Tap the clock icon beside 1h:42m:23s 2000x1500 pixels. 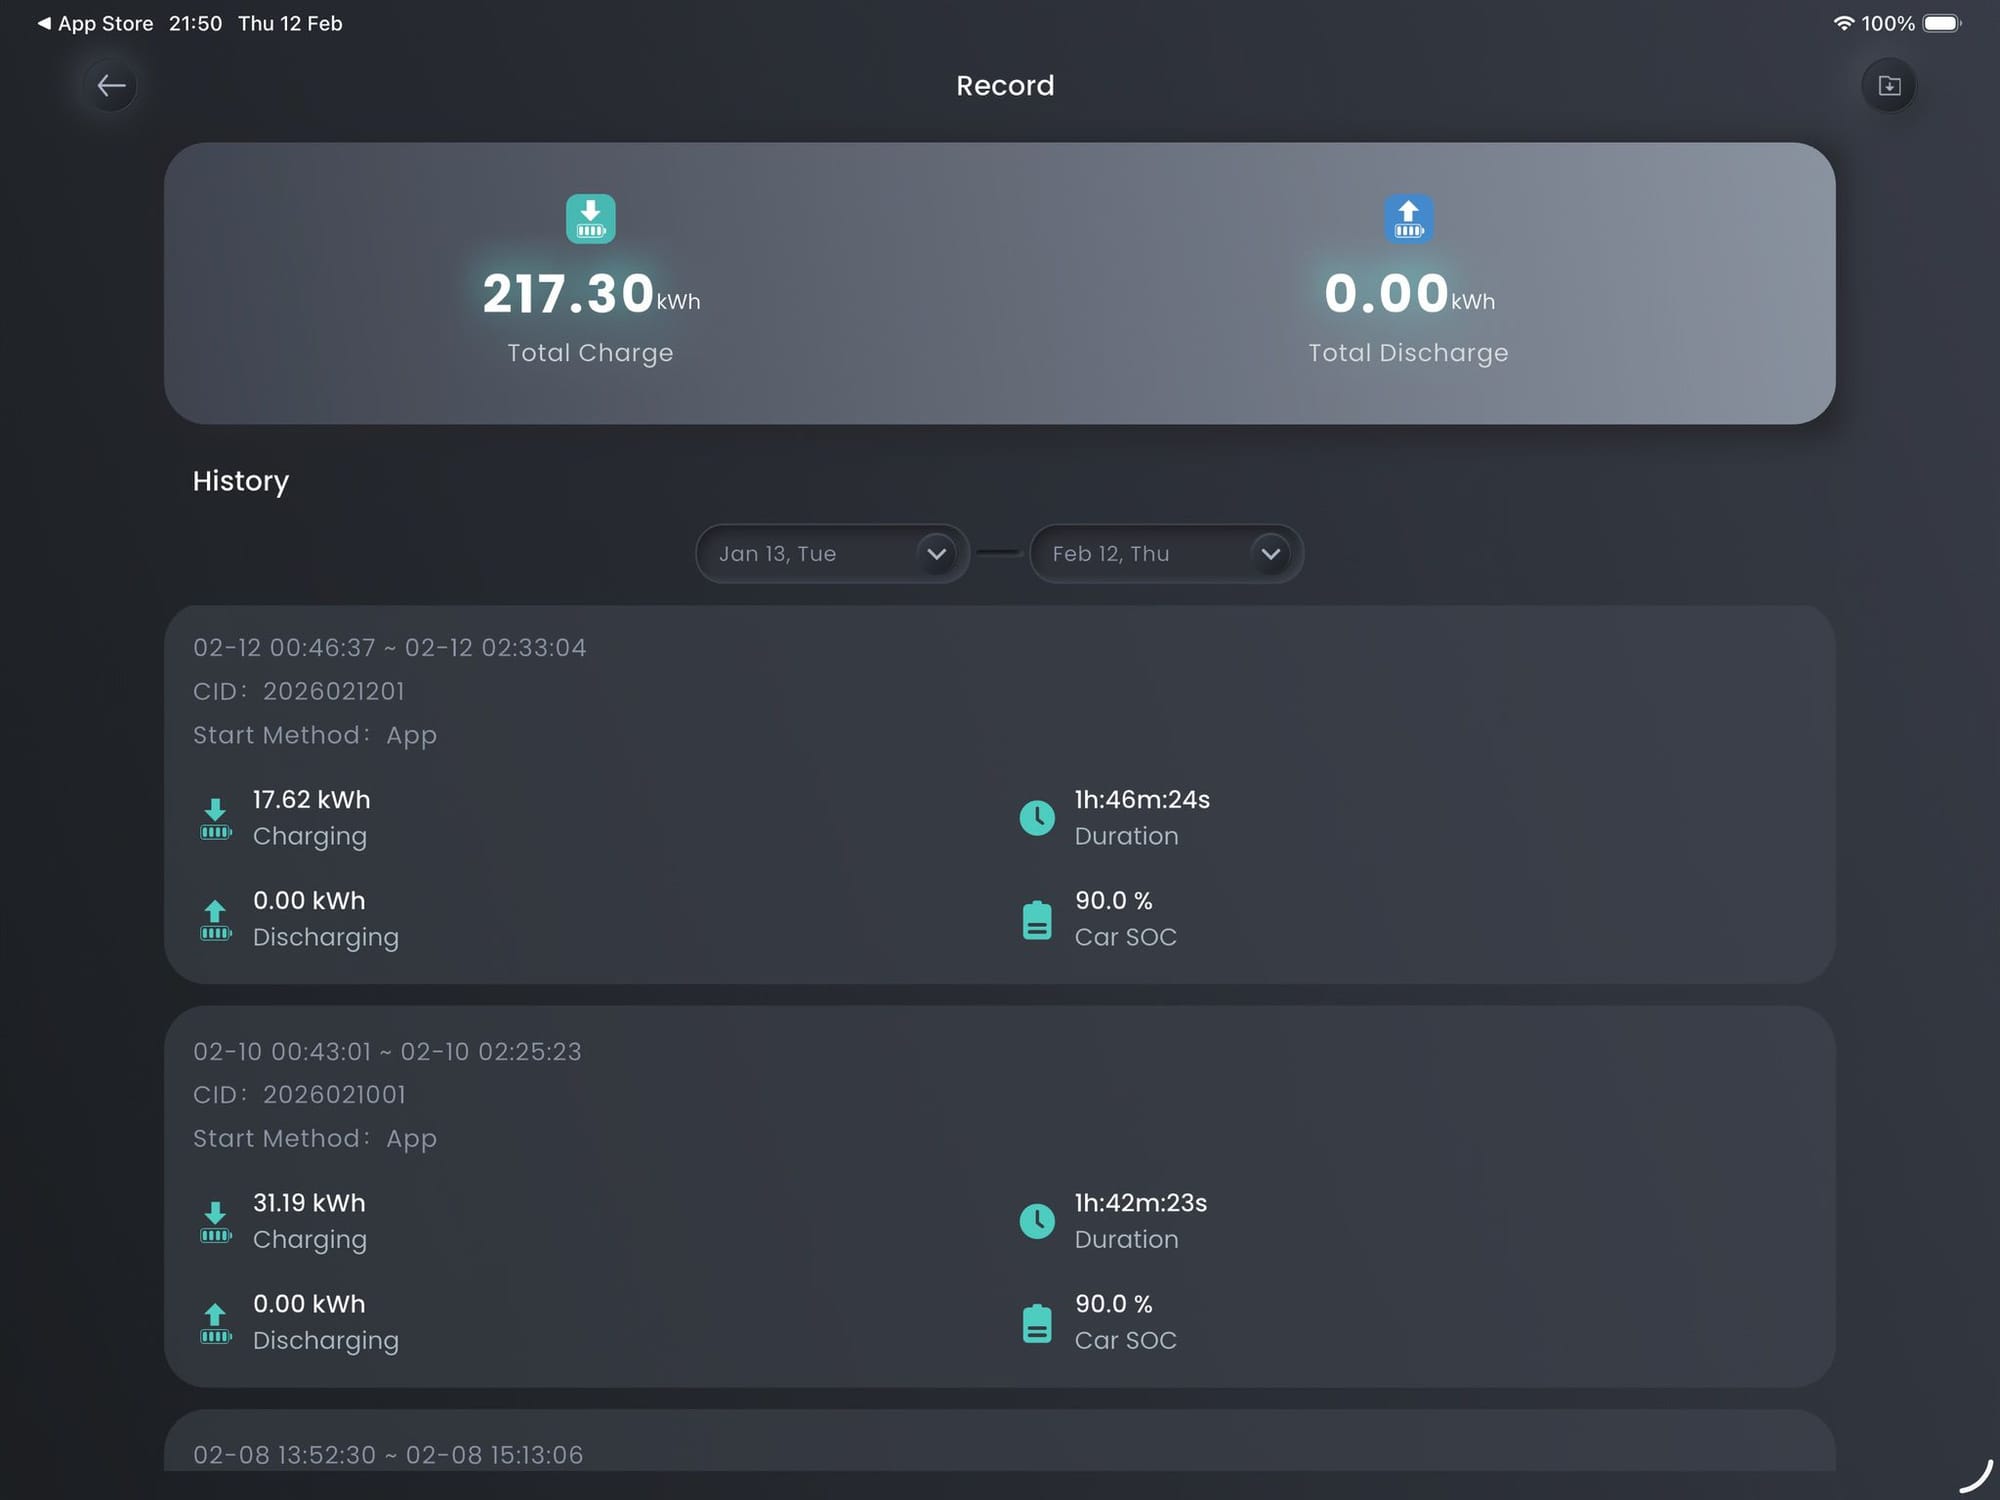click(x=1037, y=1221)
